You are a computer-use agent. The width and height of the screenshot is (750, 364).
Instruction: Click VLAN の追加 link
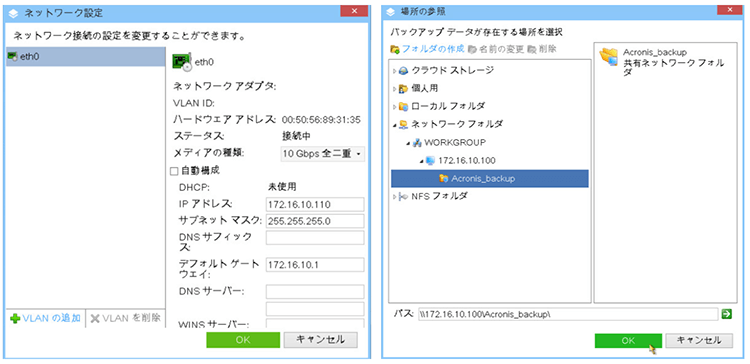51,318
